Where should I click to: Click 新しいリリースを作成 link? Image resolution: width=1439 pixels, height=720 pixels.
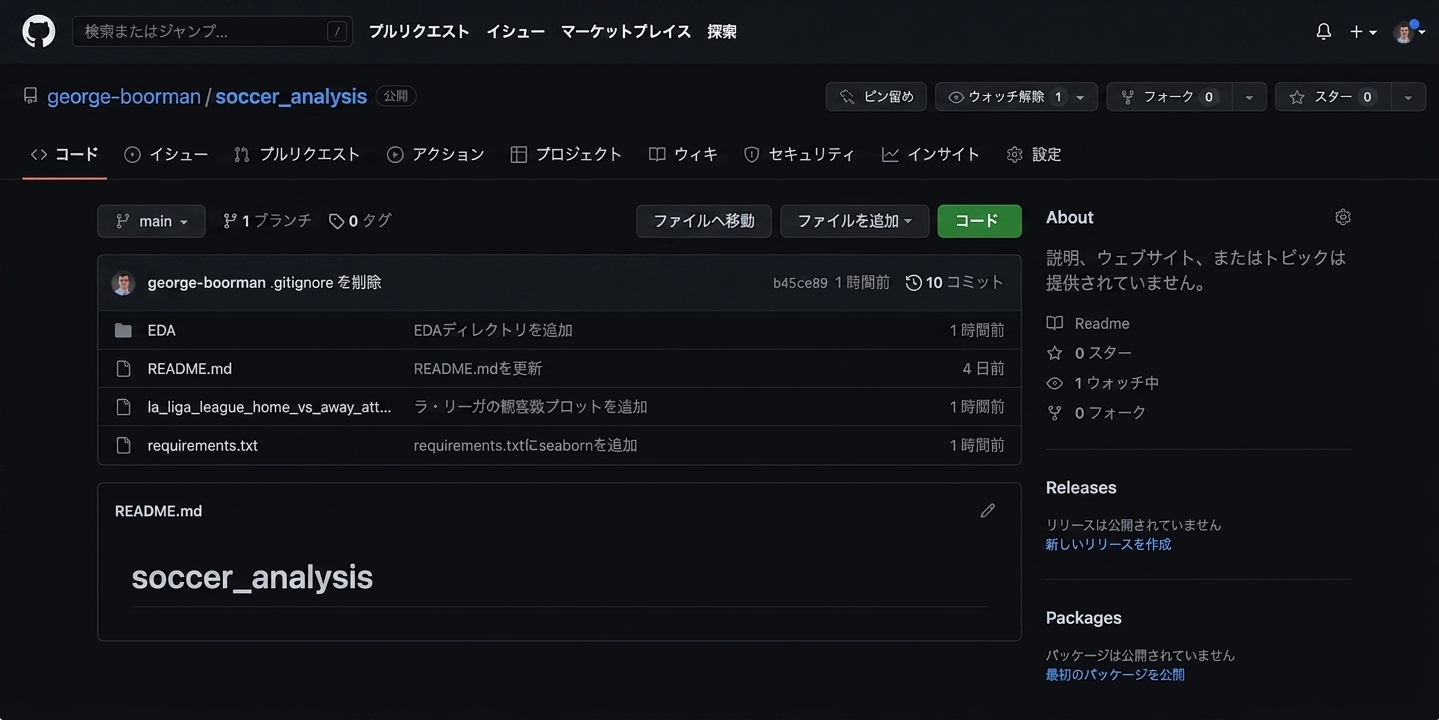pyautogui.click(x=1108, y=545)
